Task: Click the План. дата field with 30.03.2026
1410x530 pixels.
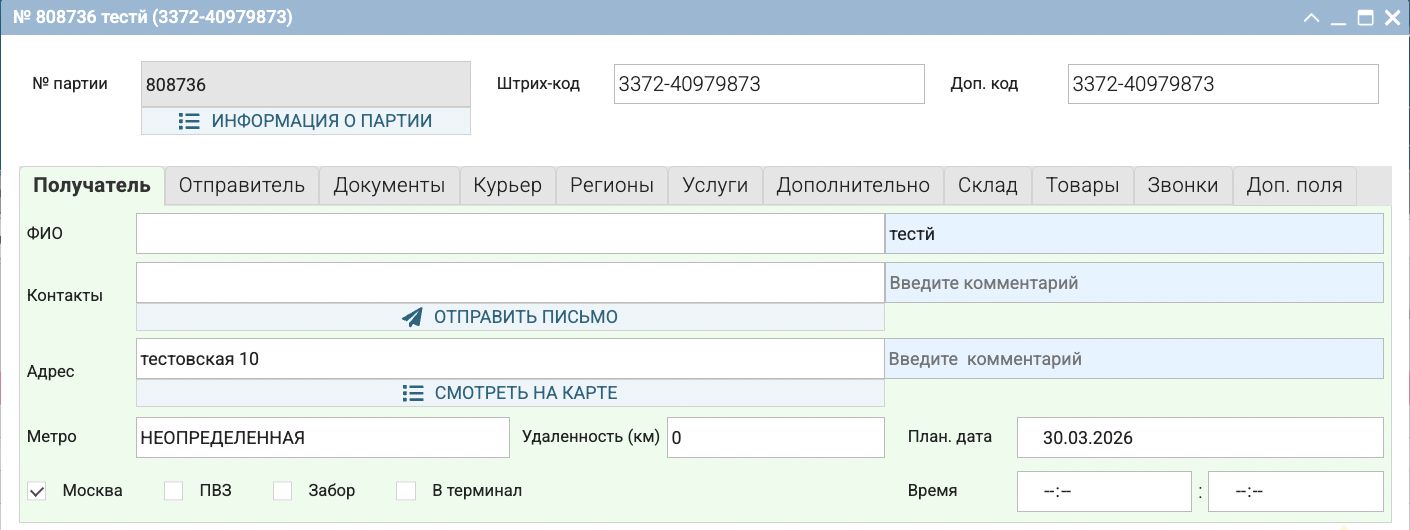Action: 1200,438
